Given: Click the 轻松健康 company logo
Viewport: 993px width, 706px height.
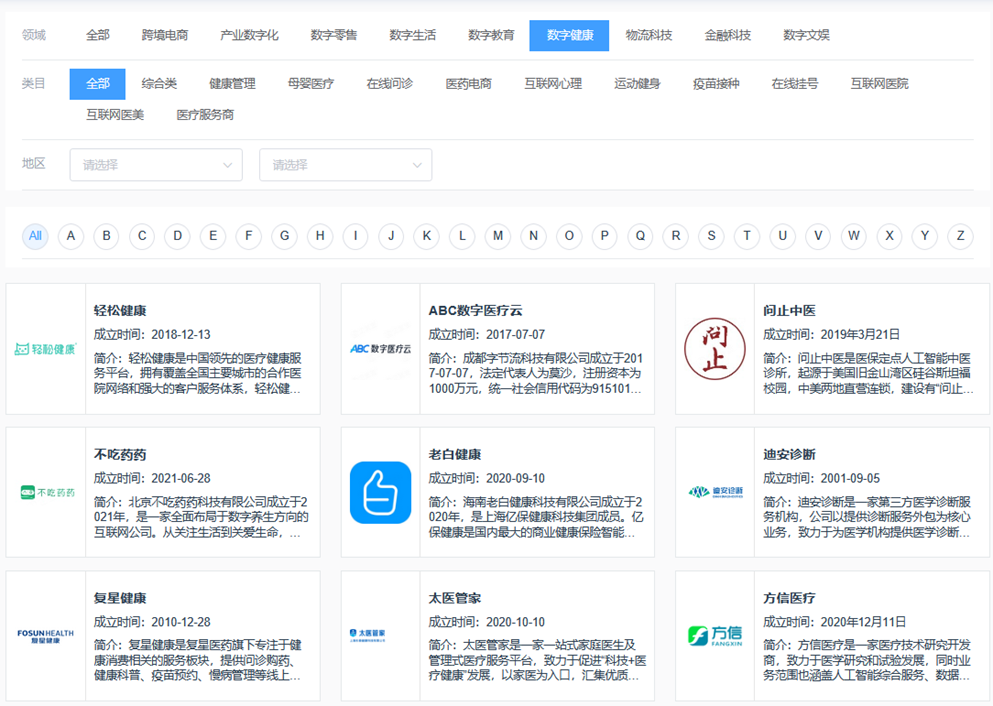Looking at the screenshot, I should pos(46,349).
